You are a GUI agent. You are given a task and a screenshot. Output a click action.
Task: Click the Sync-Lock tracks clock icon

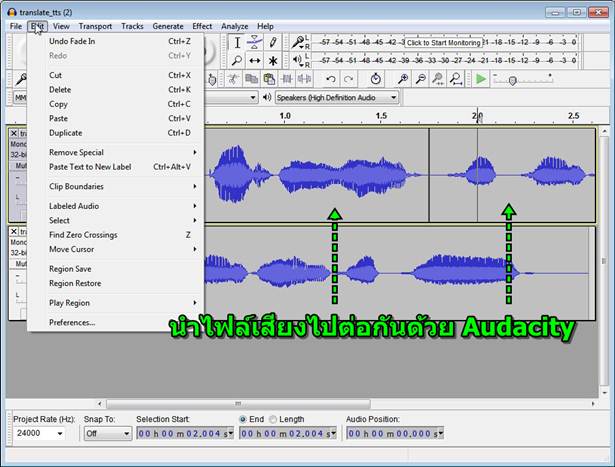(x=375, y=79)
